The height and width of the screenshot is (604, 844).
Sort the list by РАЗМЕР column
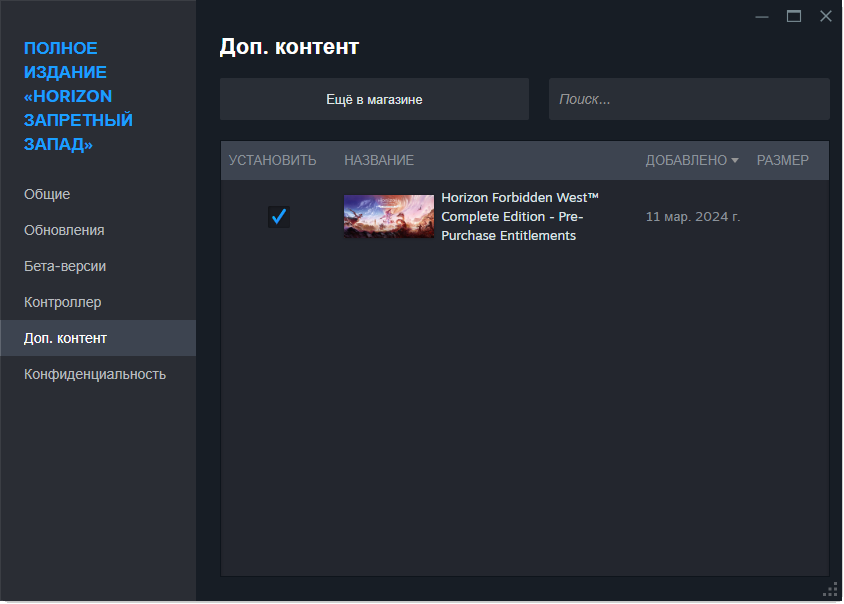tap(783, 160)
